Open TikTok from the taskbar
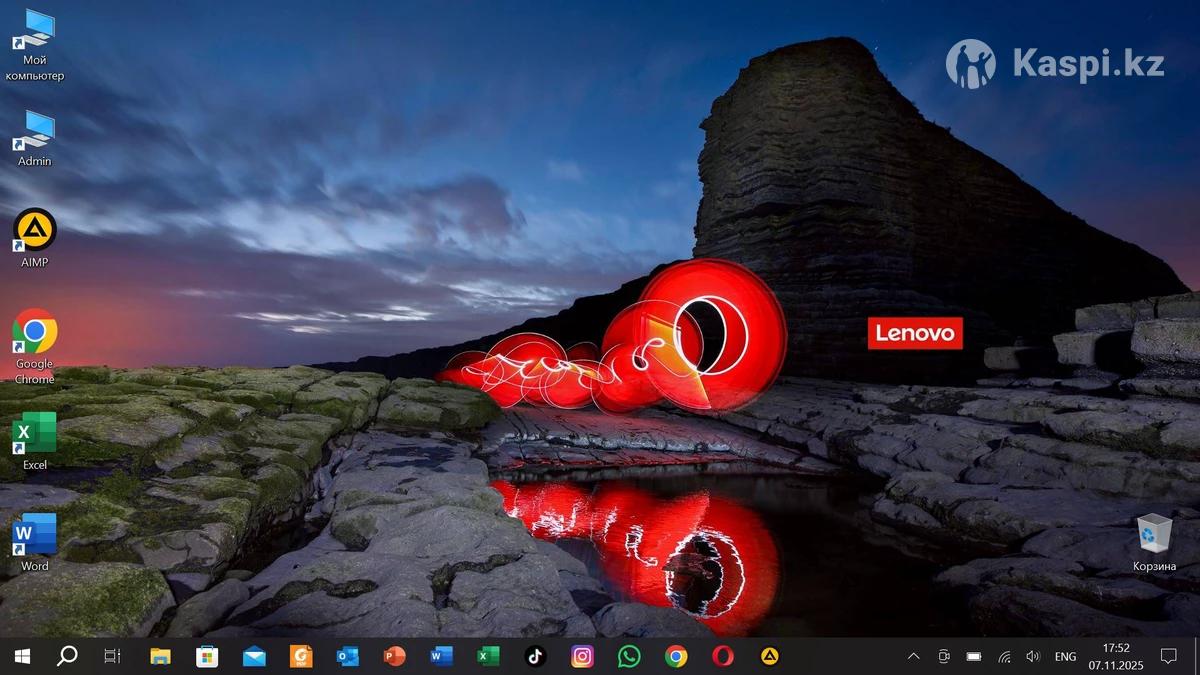Image resolution: width=1200 pixels, height=675 pixels. [535, 656]
